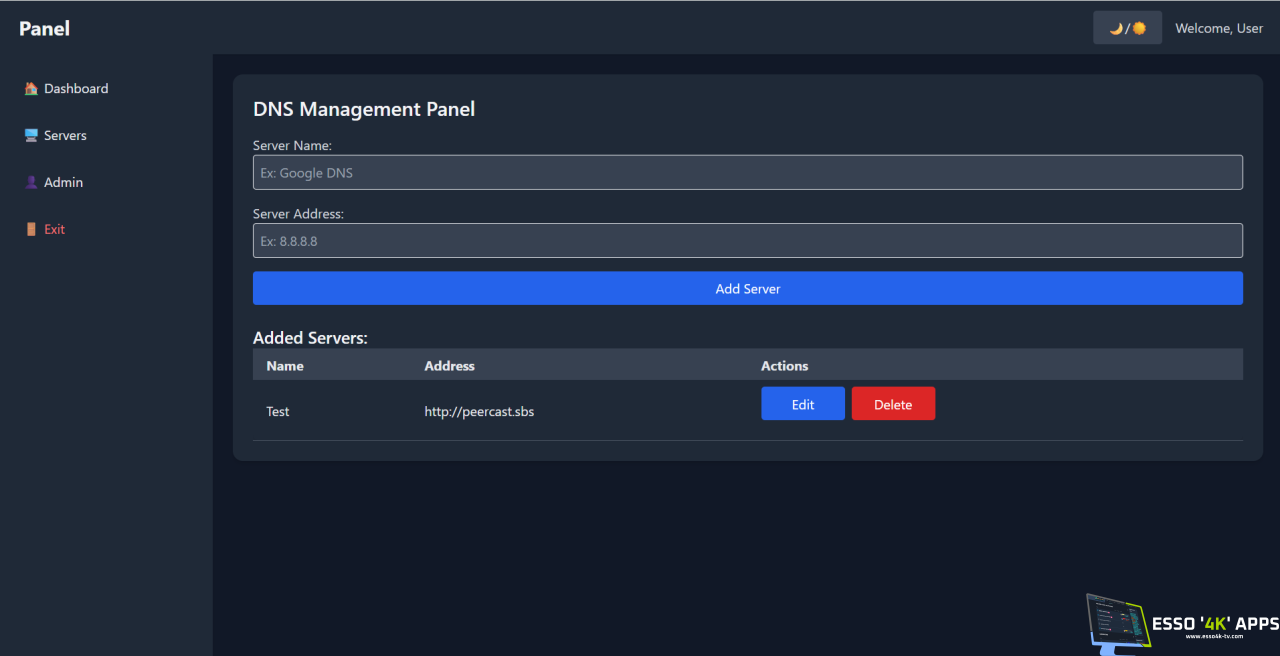Click the Panel title in header

pyautogui.click(x=44, y=28)
